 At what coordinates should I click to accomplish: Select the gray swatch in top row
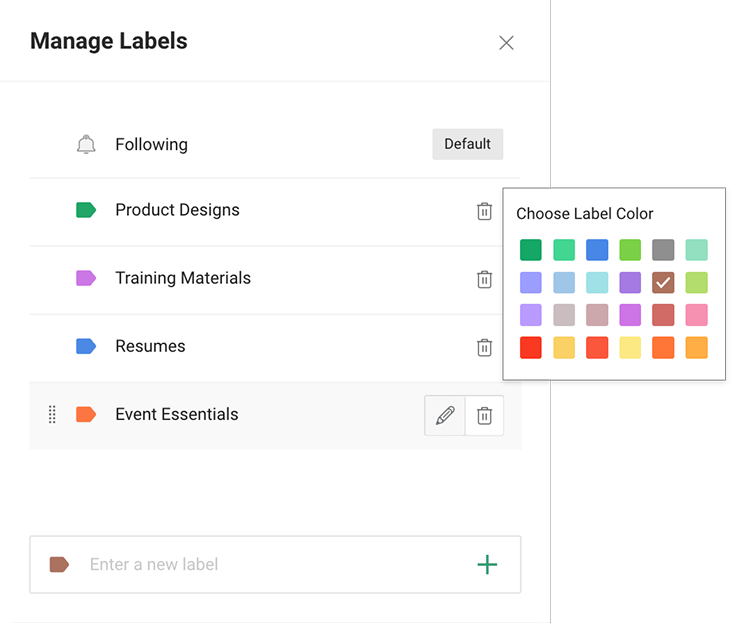click(663, 249)
